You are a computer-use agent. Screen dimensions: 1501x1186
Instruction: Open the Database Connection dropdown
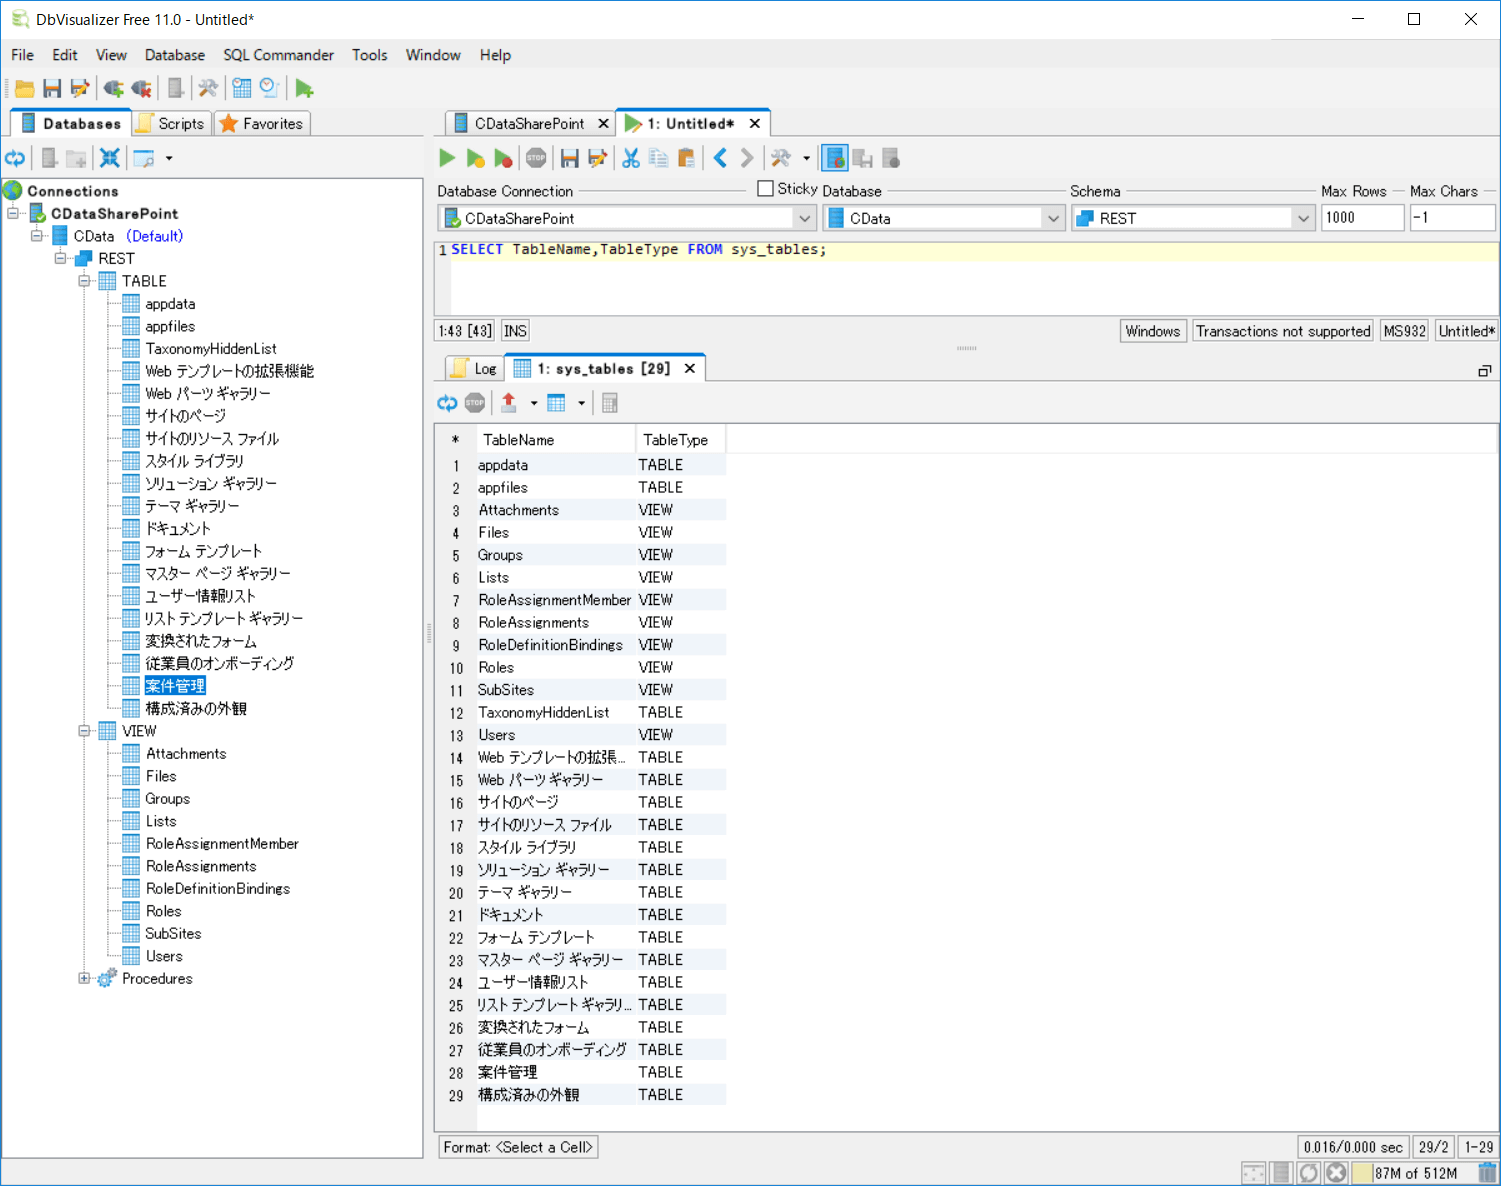click(x=804, y=218)
